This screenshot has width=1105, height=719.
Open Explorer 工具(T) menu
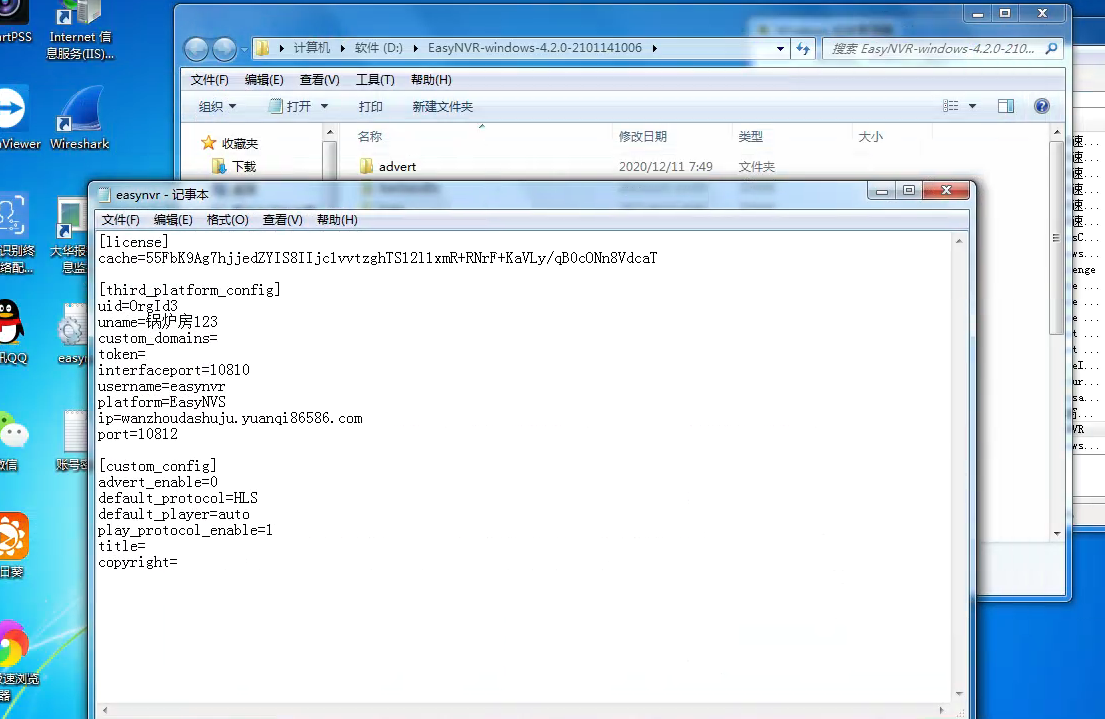[x=375, y=80]
